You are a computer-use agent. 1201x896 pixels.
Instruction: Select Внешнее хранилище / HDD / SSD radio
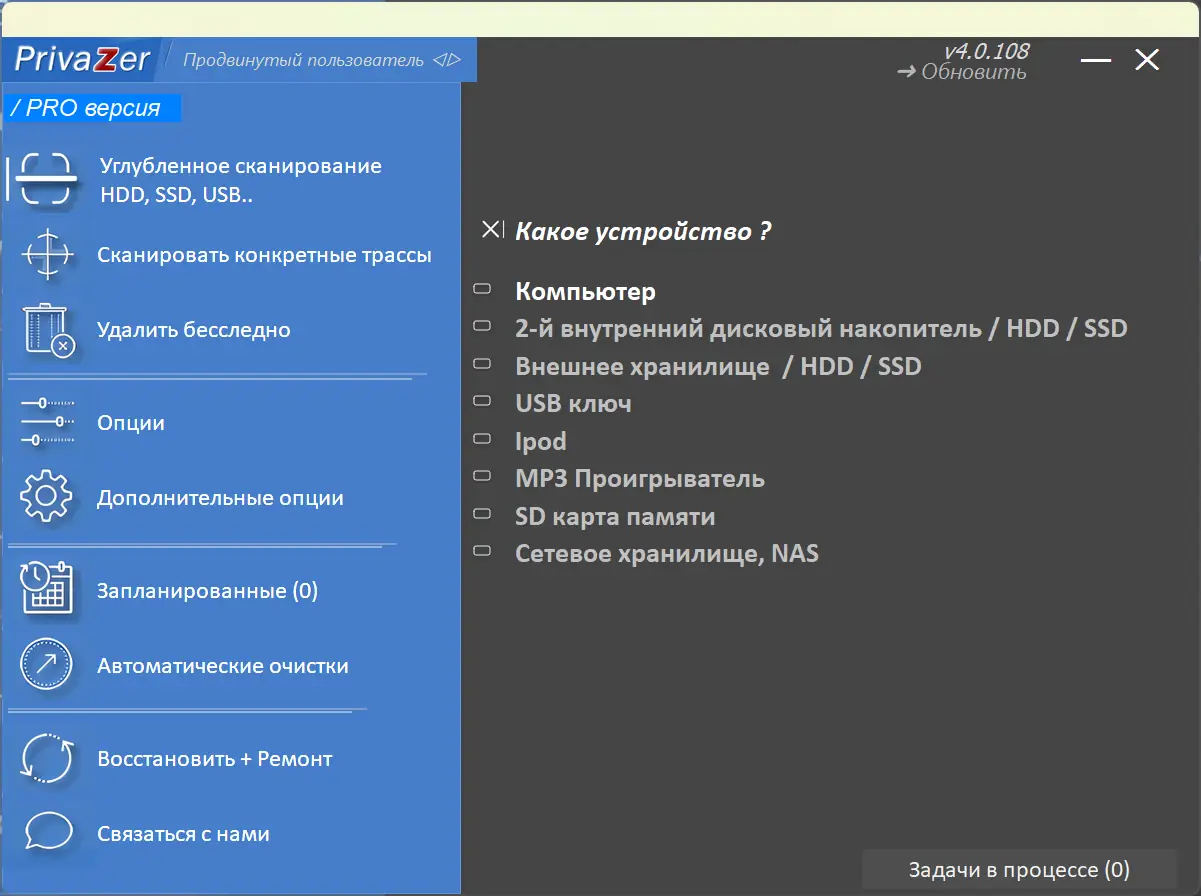tap(482, 365)
